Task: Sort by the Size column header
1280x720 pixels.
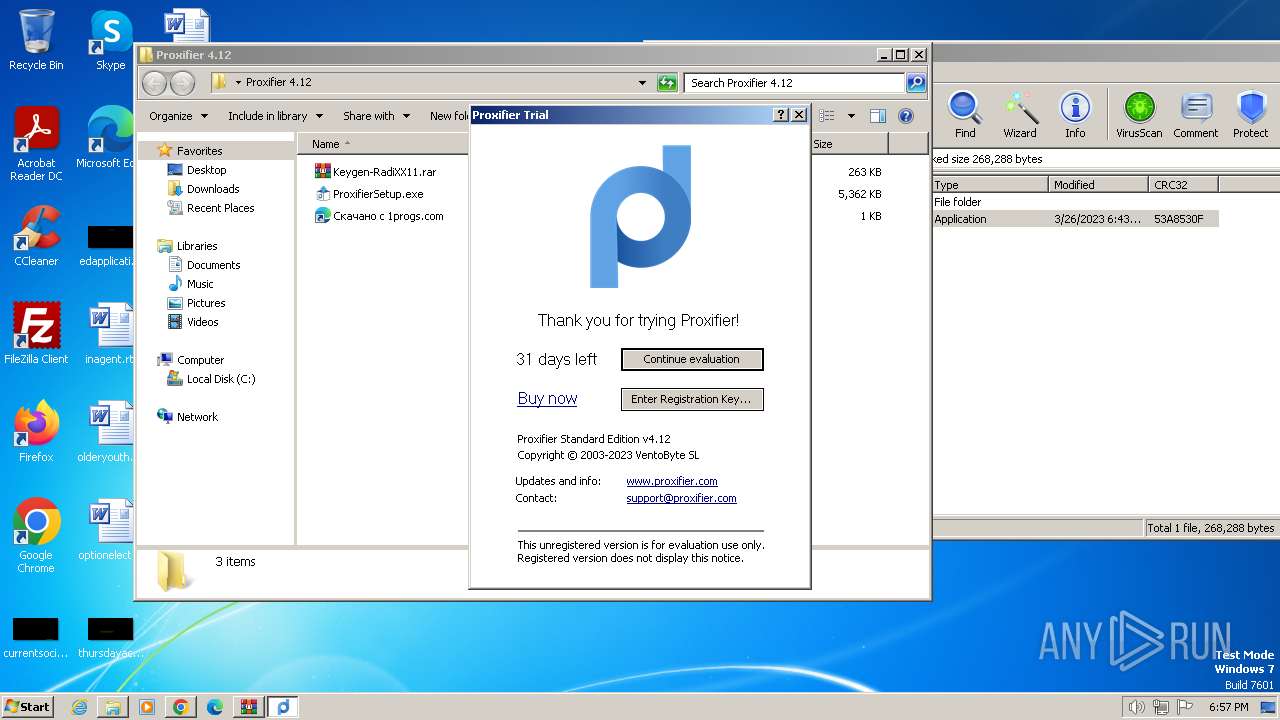Action: 848,144
